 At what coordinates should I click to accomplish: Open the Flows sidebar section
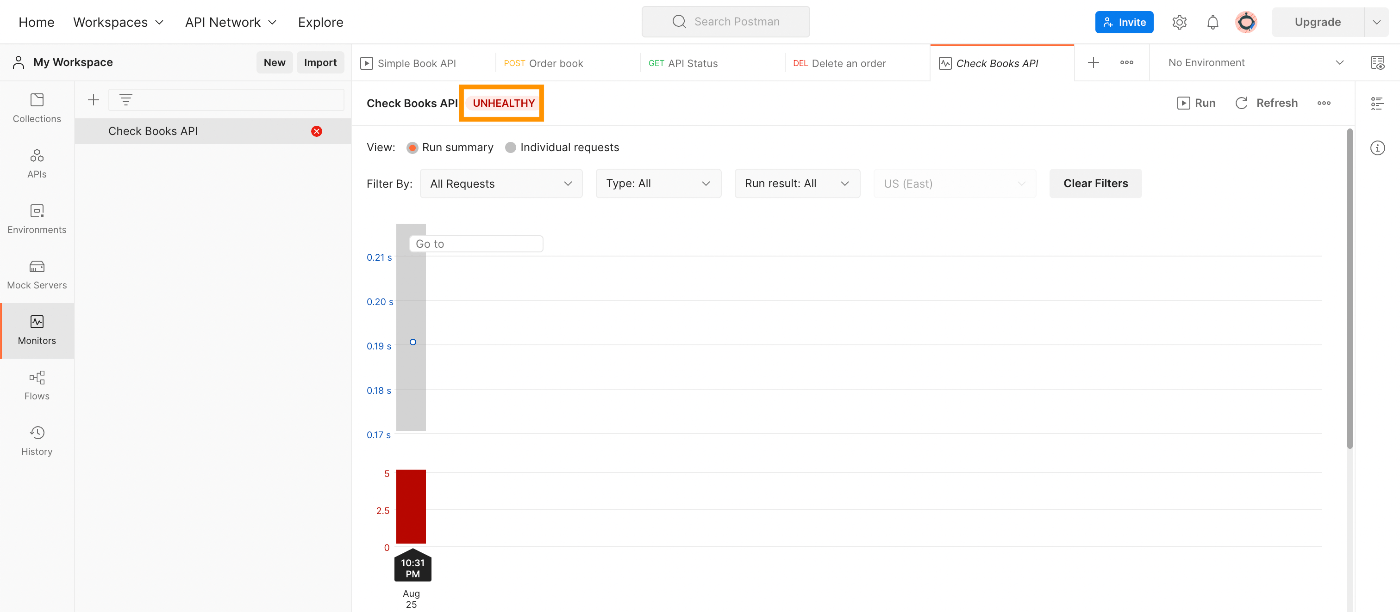pos(37,385)
